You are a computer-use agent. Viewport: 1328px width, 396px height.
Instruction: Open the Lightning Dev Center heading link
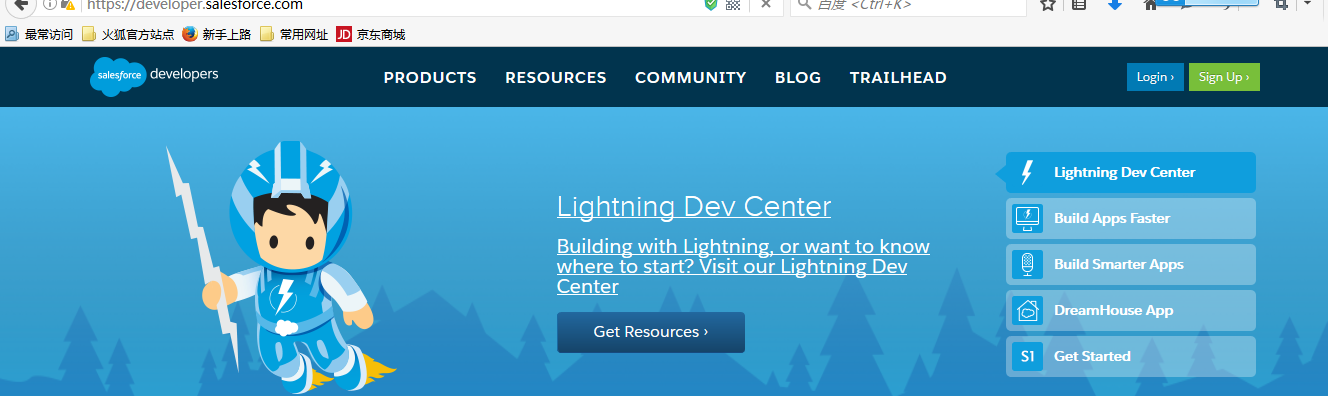click(694, 207)
